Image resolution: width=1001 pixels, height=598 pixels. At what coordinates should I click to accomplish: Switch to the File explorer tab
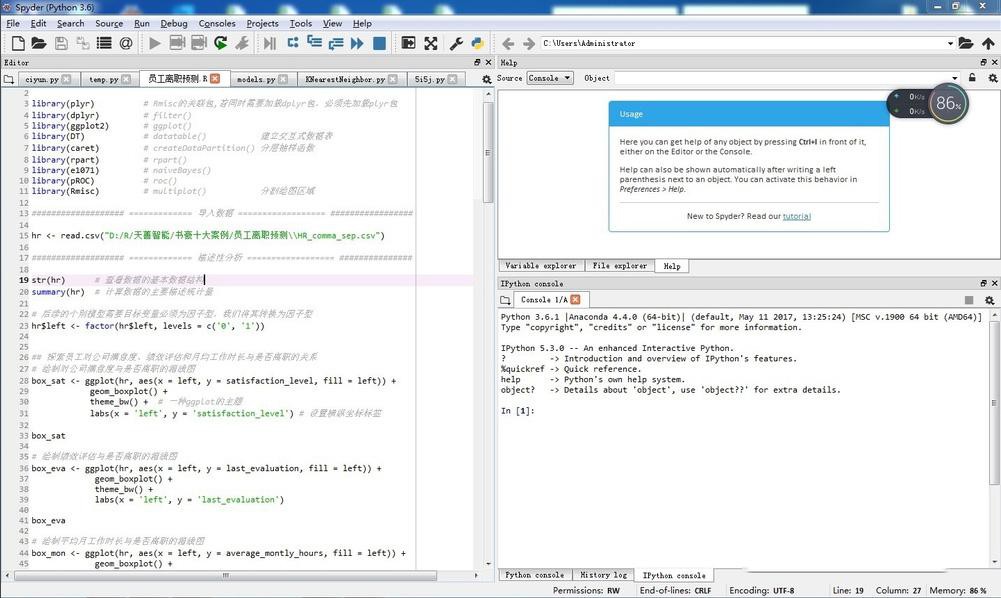(x=619, y=265)
